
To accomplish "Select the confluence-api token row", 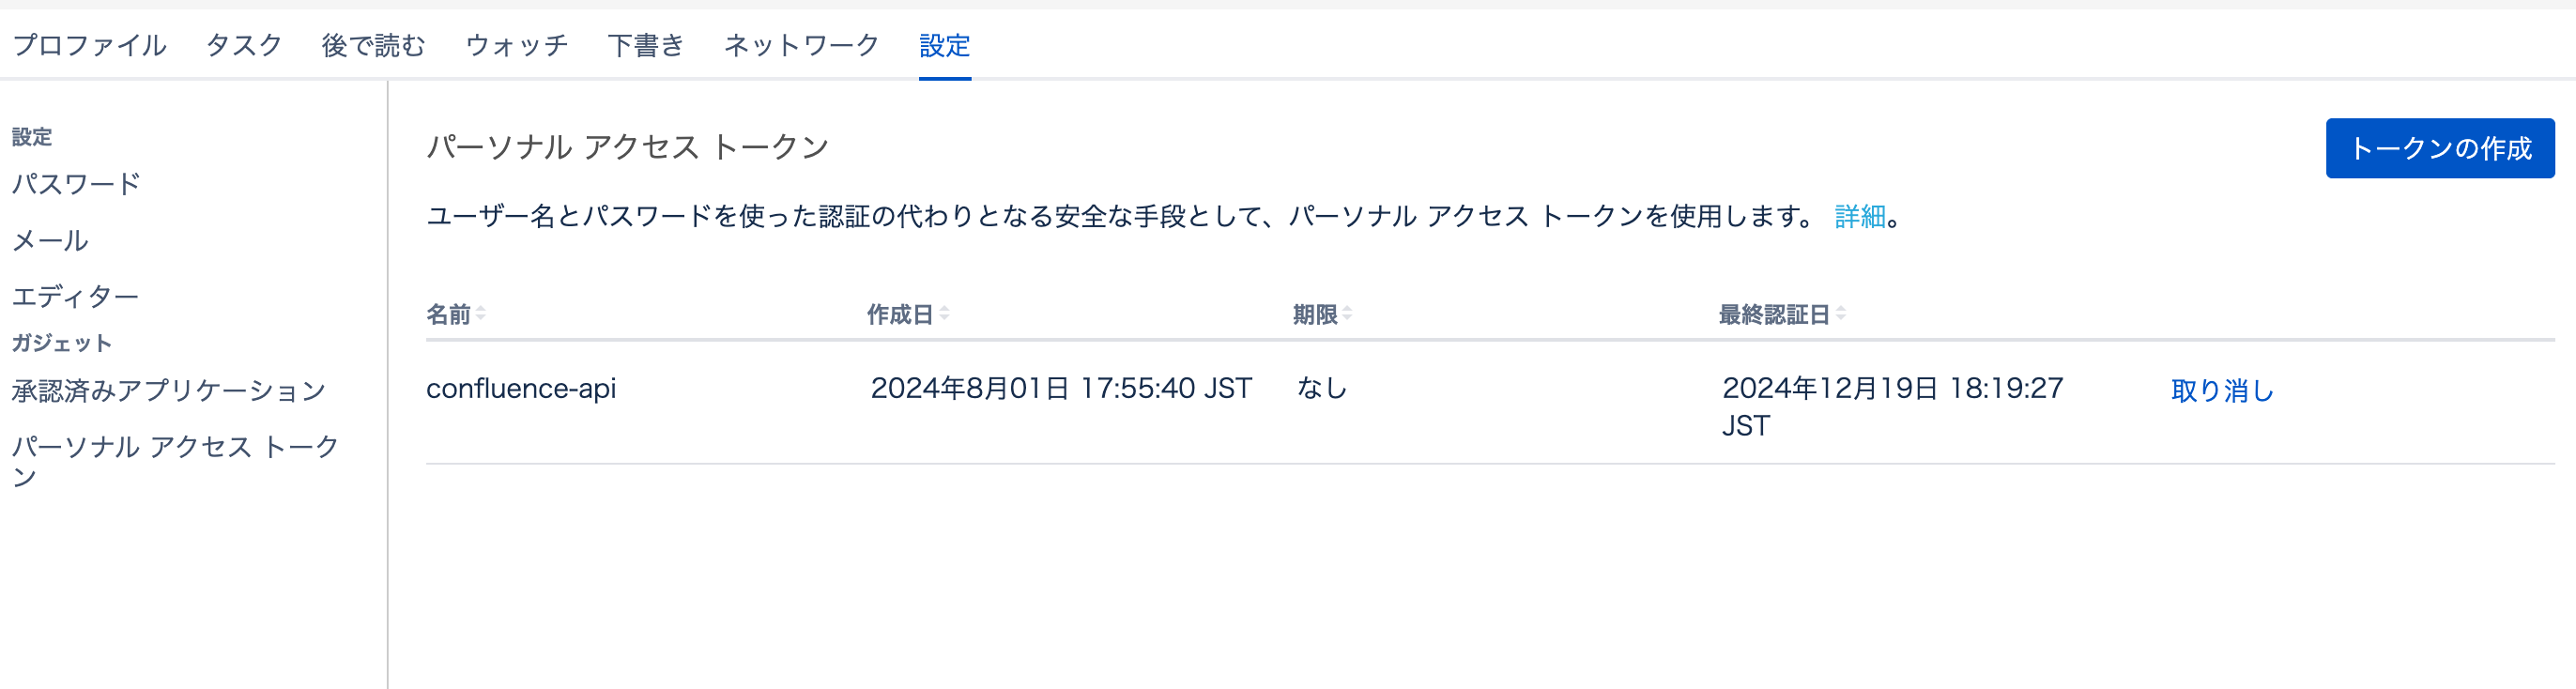I will click(x=524, y=389).
